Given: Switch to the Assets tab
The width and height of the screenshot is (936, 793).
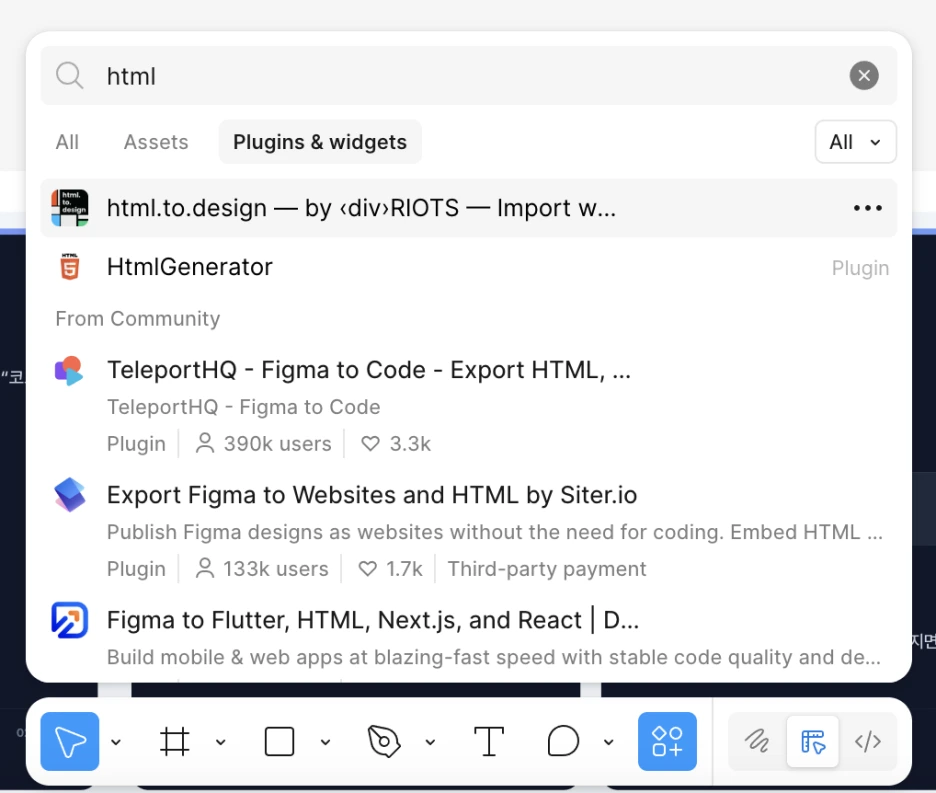Looking at the screenshot, I should 156,142.
